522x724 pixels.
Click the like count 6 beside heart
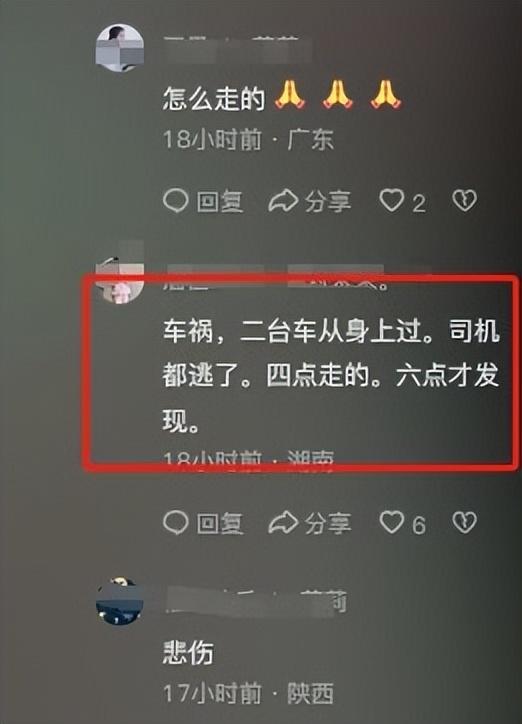pos(418,525)
